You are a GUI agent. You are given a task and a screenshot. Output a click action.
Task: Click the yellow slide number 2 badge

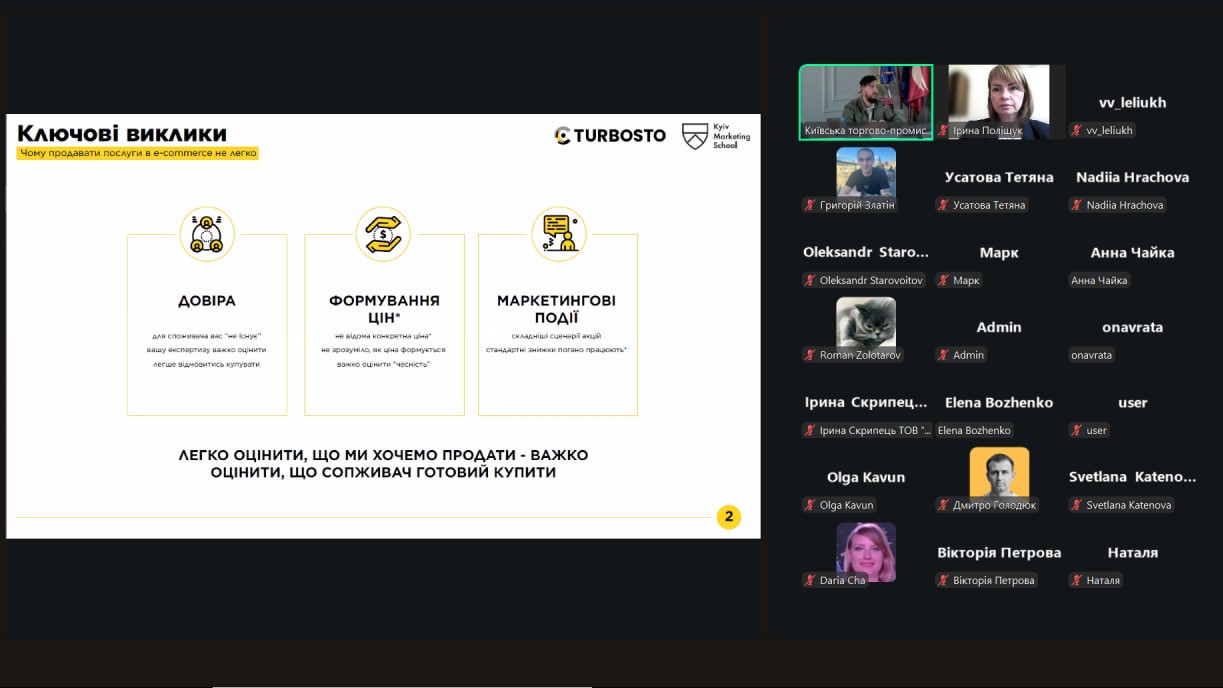point(729,517)
